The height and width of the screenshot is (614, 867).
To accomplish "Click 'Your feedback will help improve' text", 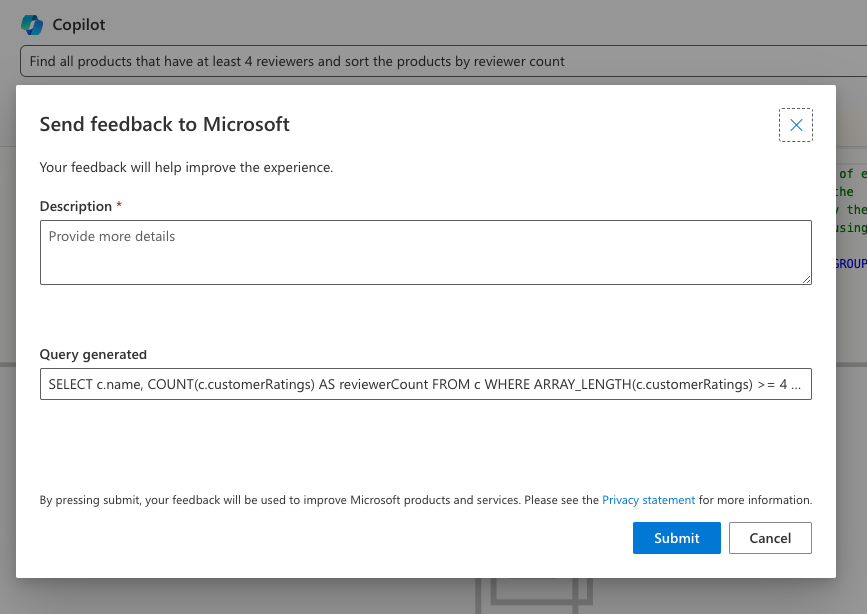I will tap(186, 167).
